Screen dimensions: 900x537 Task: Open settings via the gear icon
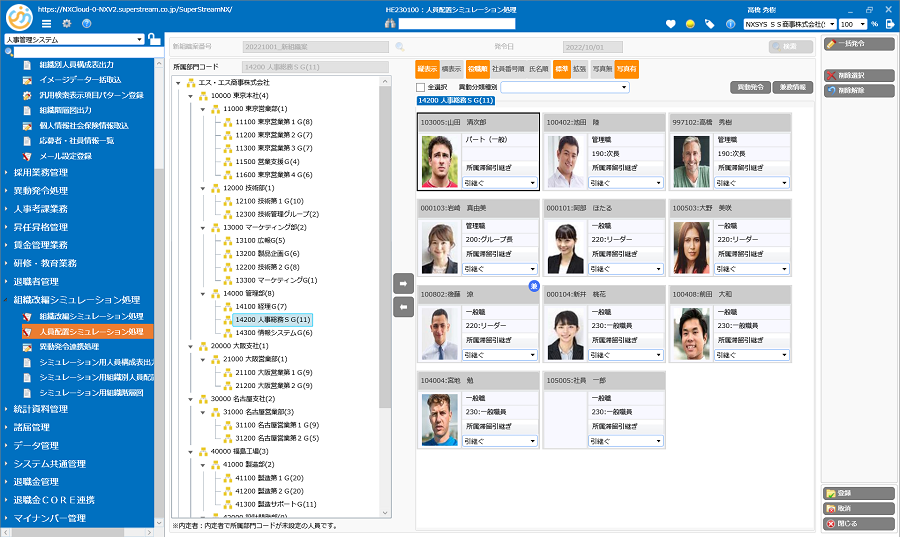pos(66,23)
